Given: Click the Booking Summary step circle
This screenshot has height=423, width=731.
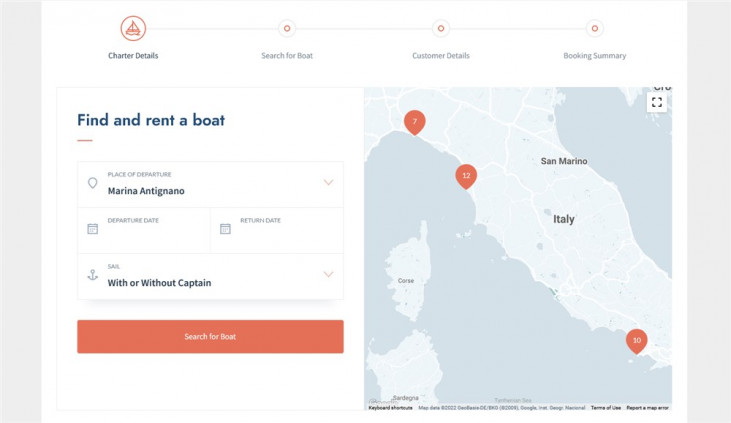Looking at the screenshot, I should pos(595,28).
